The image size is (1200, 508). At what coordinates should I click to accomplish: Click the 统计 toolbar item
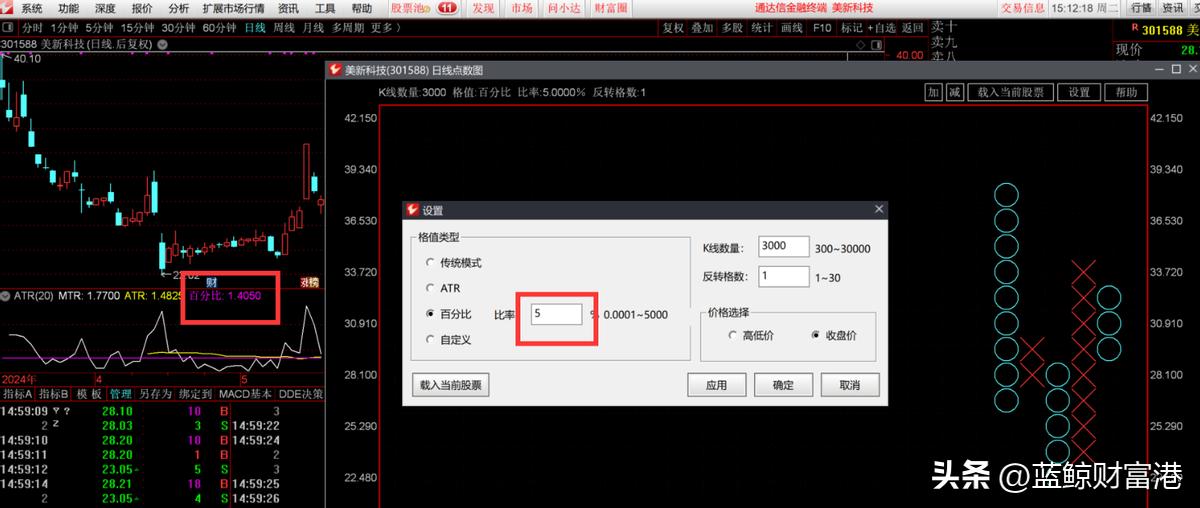tap(761, 27)
